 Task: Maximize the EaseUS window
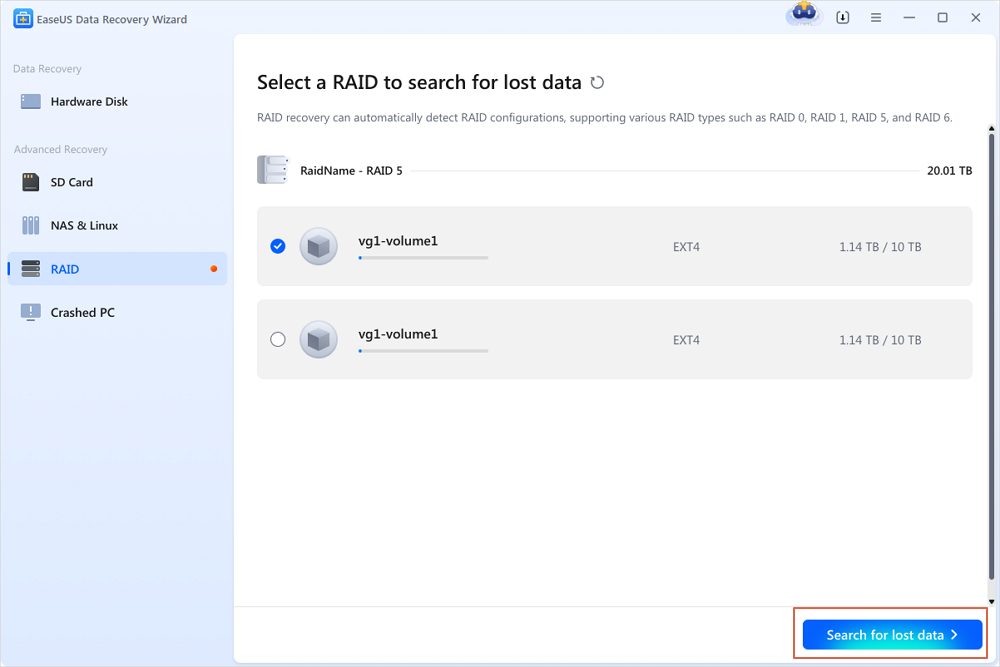coord(943,18)
